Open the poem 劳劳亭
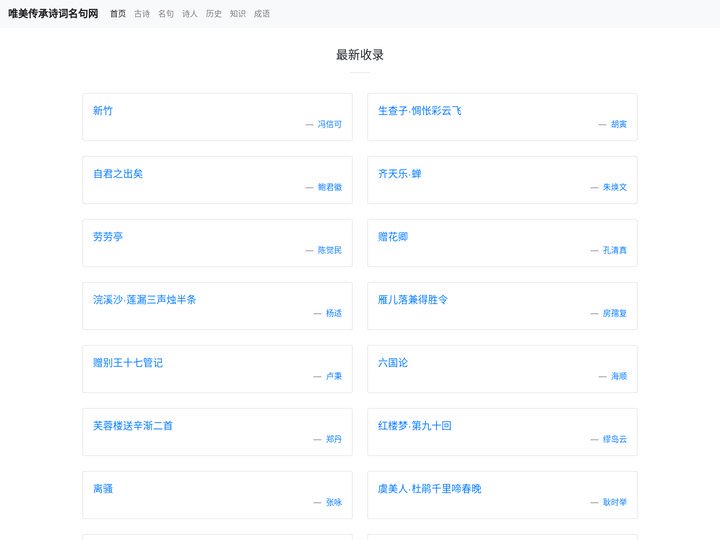720x540 pixels. [108, 236]
